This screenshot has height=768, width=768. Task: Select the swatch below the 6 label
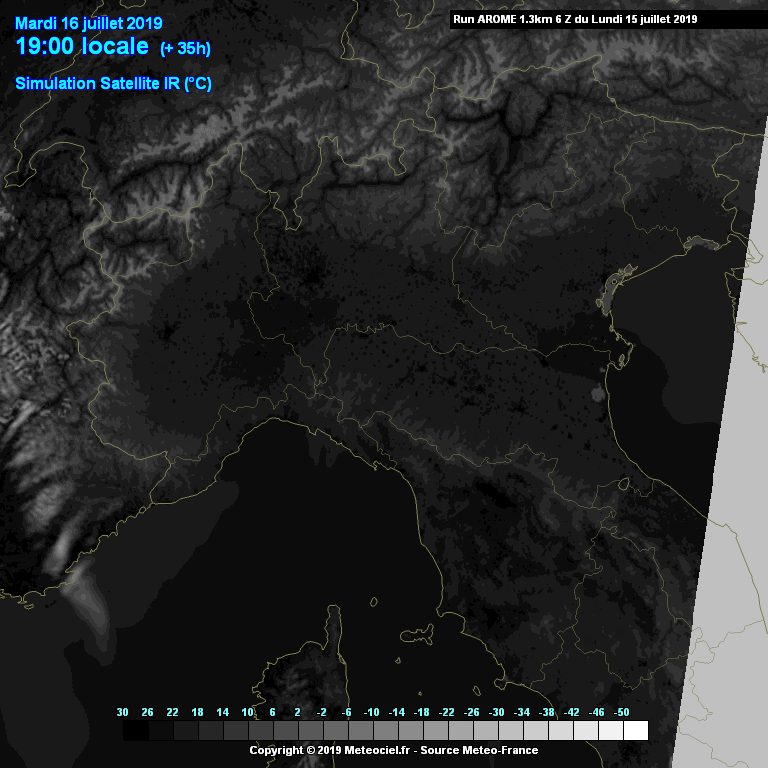coord(286,730)
